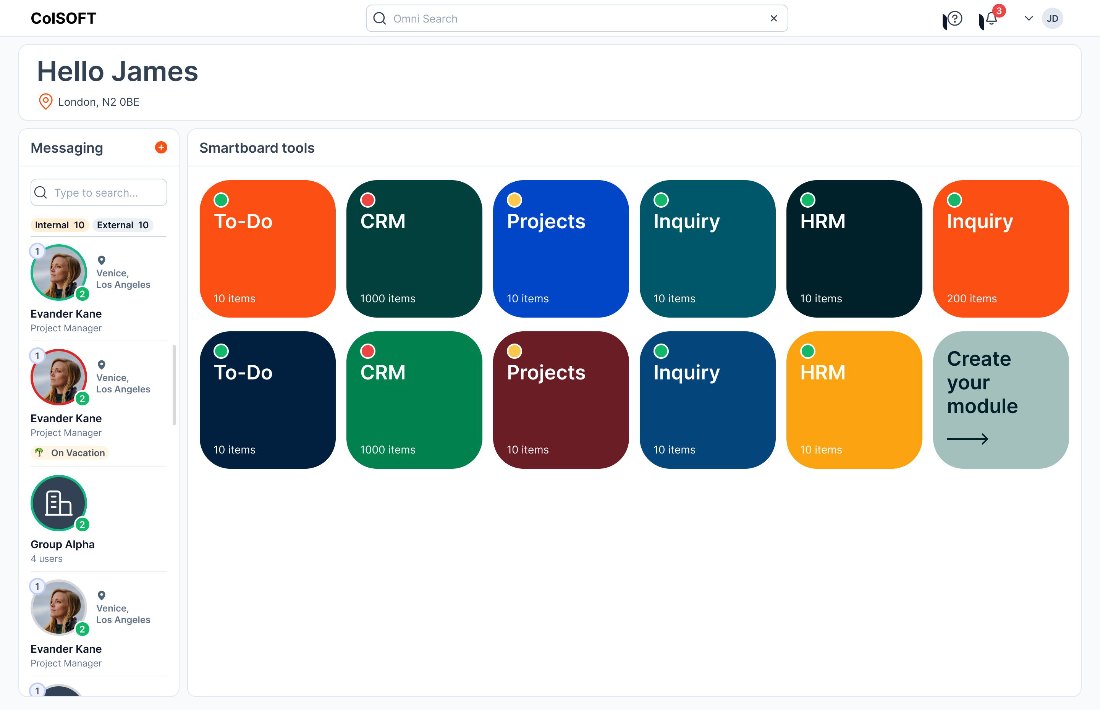
Task: Expand the user account chevron dropdown
Action: (1028, 19)
